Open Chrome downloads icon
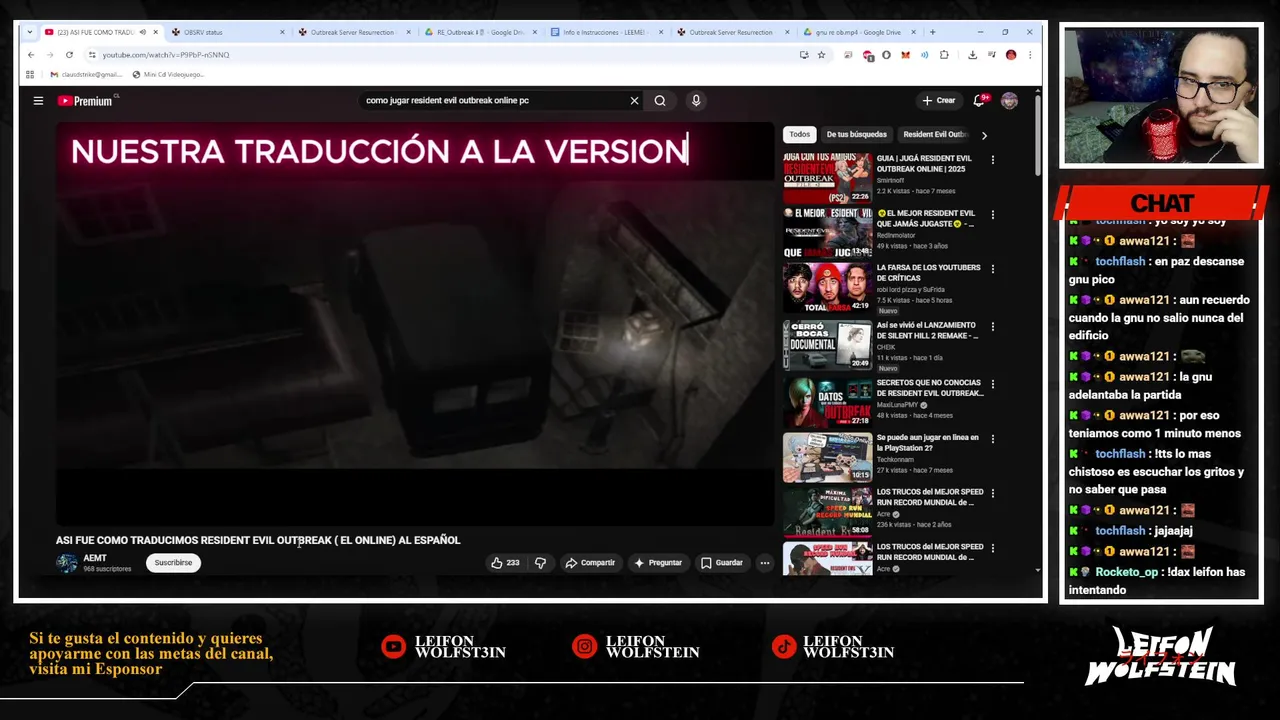The width and height of the screenshot is (1280, 720). click(972, 55)
